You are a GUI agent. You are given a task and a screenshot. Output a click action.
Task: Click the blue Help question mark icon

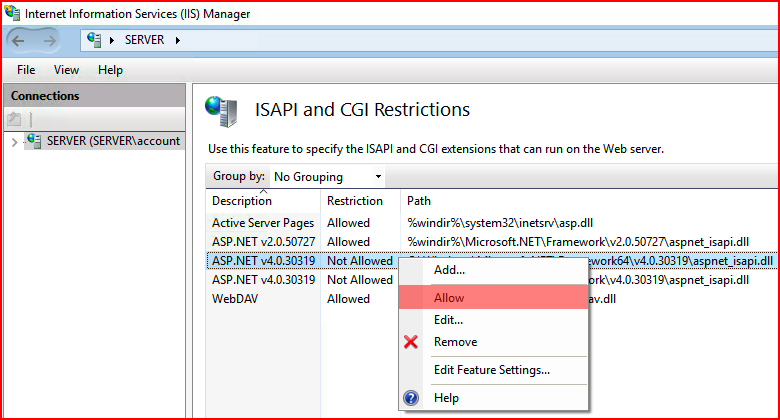pos(411,398)
